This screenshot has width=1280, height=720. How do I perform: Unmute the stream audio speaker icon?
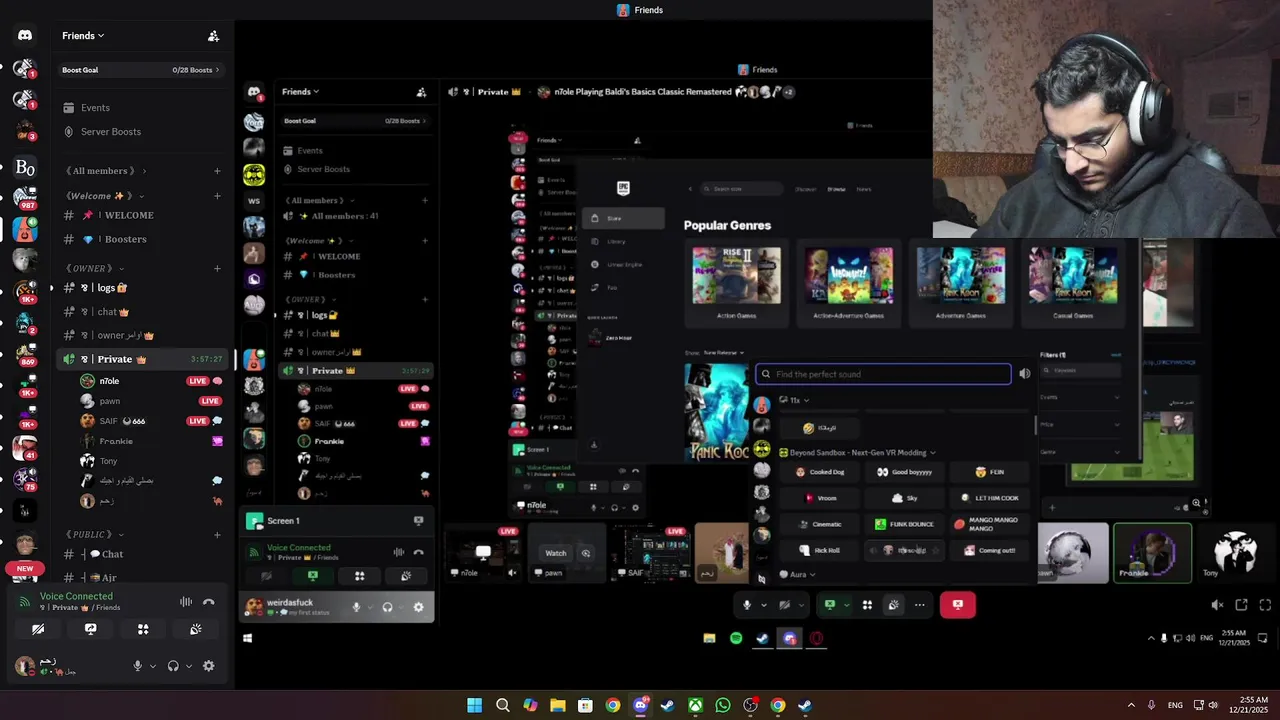[1217, 605]
